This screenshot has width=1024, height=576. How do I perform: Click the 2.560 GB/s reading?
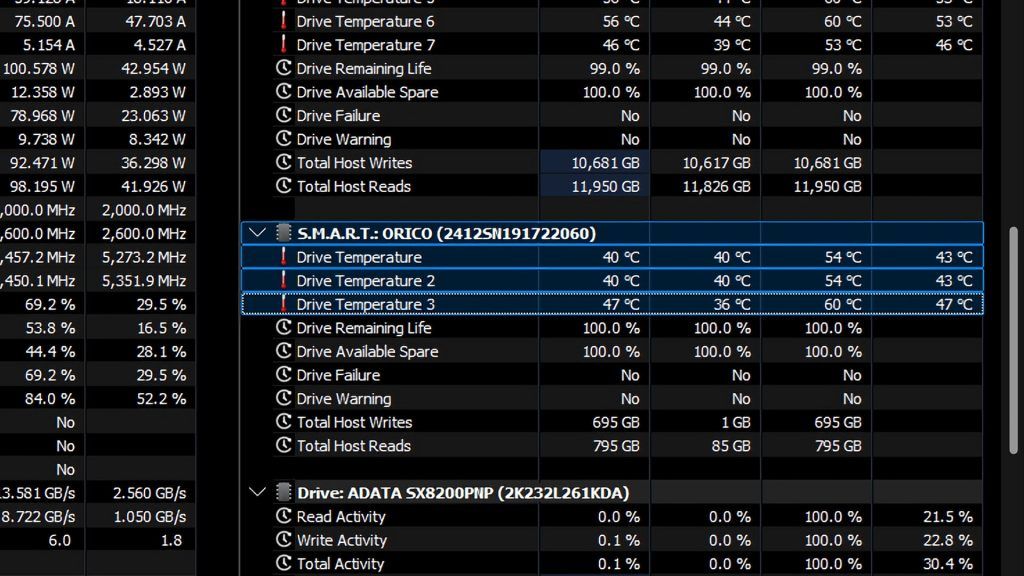[150, 493]
